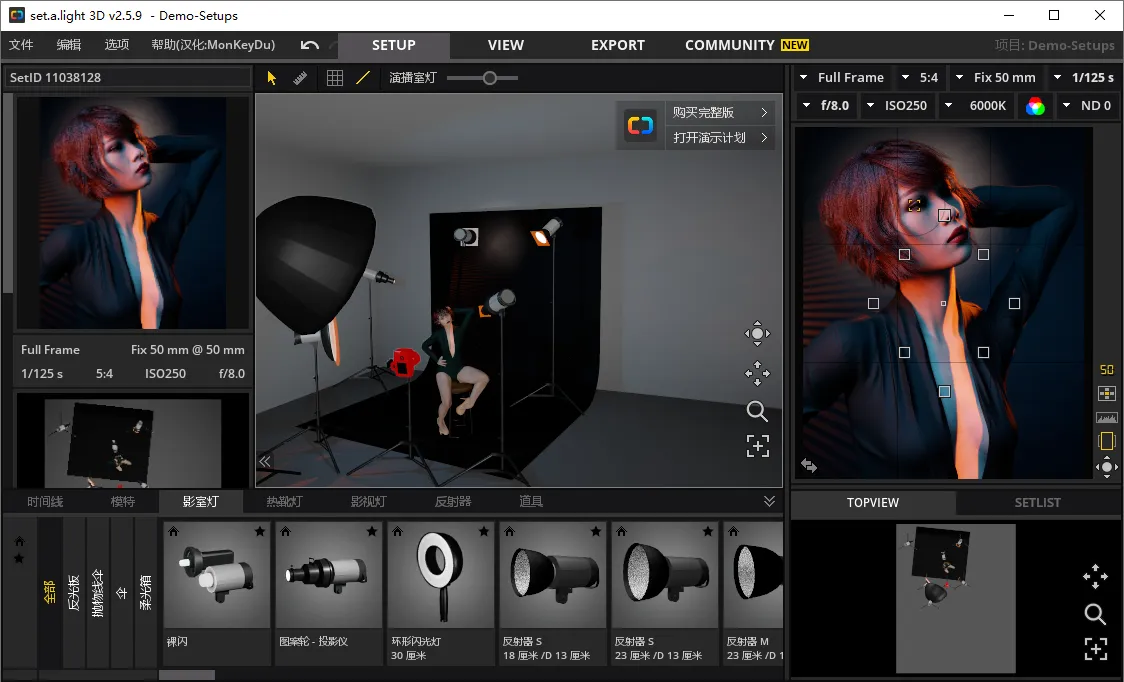The height and width of the screenshot is (682, 1124).
Task: Click the 购买完整版 button
Action: coord(719,113)
